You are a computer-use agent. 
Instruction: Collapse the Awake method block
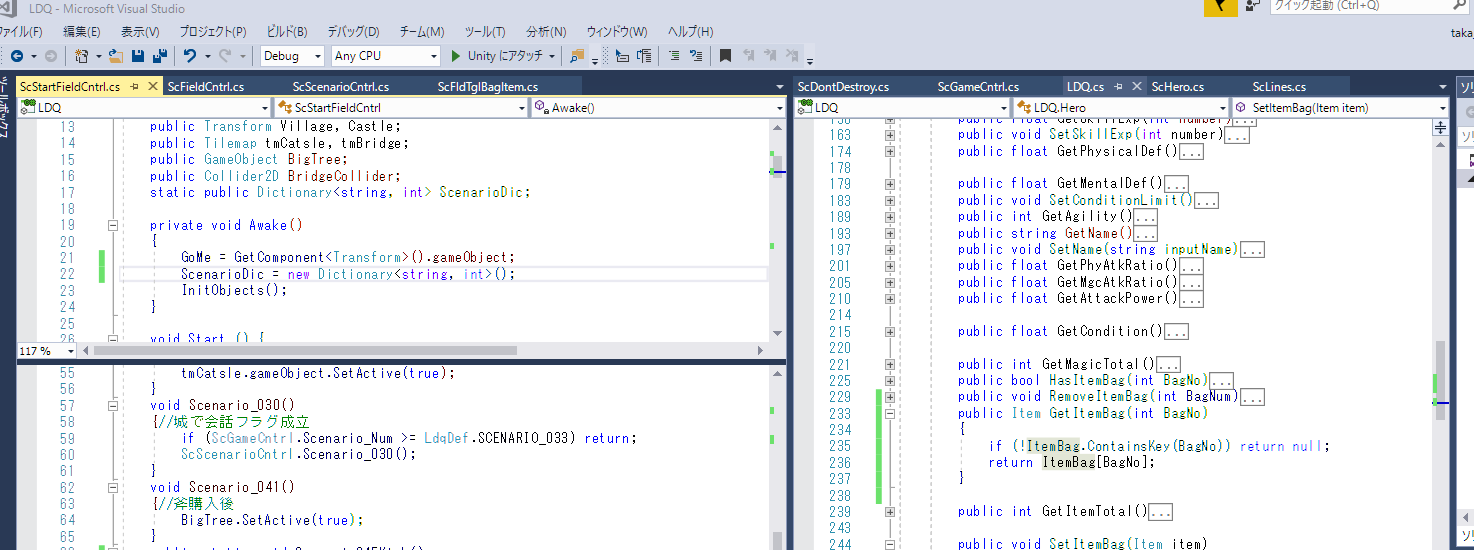tap(112, 225)
